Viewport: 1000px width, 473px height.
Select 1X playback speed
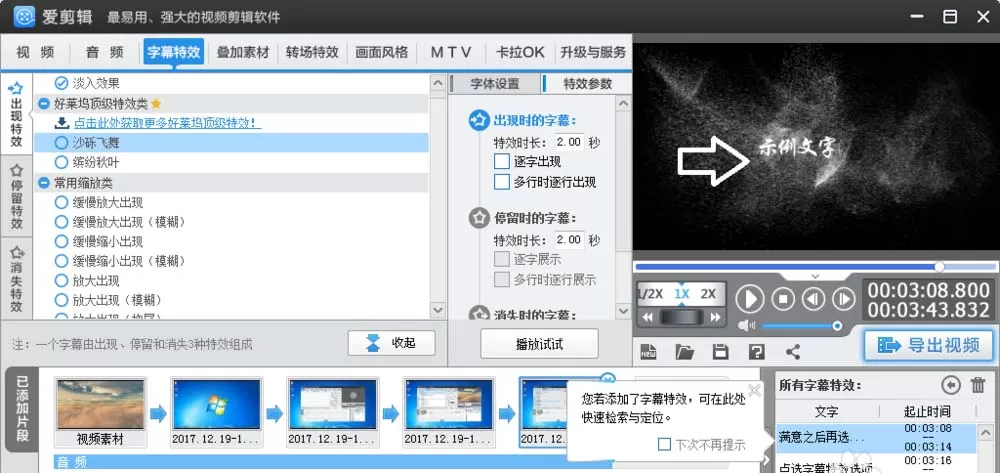pos(682,294)
